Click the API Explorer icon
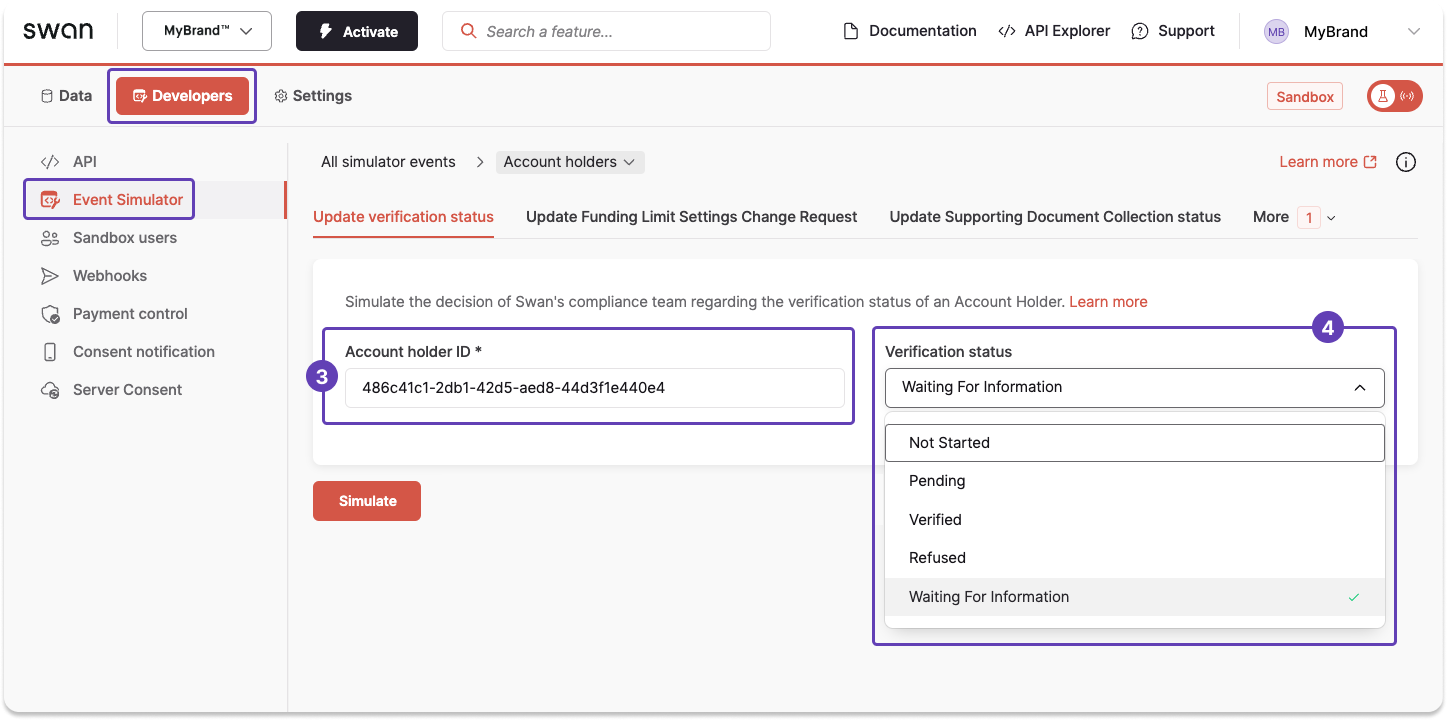 click(x=1007, y=30)
